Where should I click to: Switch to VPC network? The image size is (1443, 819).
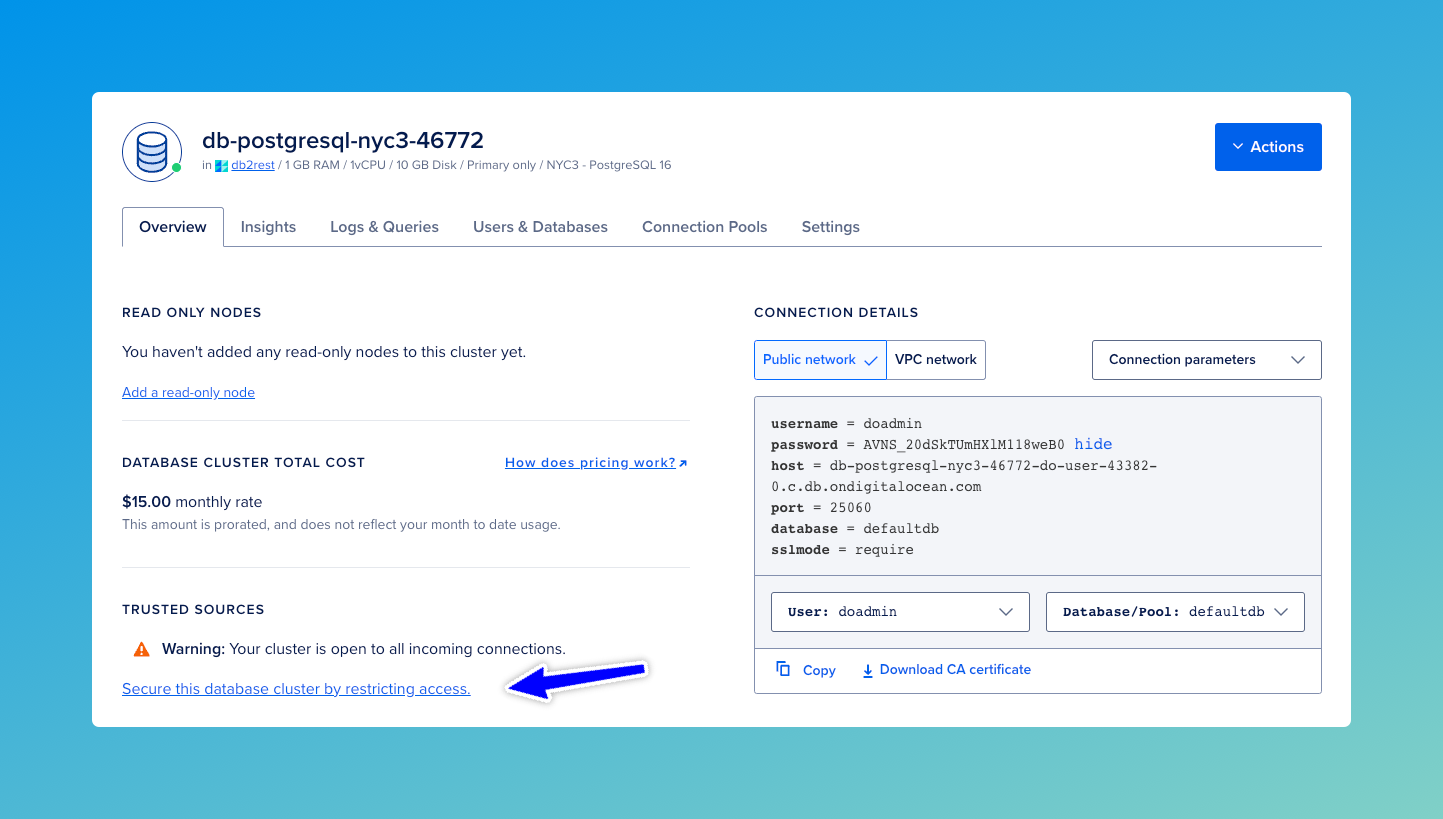click(x=936, y=359)
